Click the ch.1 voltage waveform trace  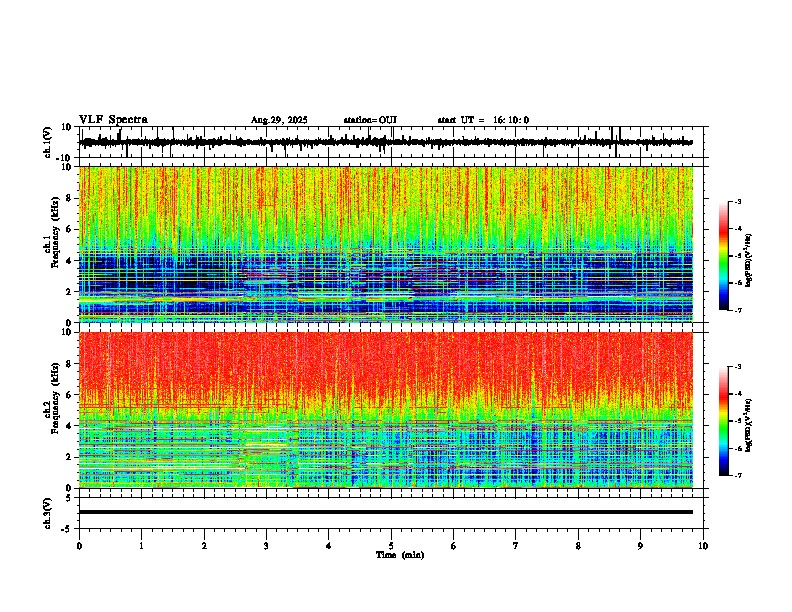[x=385, y=142]
